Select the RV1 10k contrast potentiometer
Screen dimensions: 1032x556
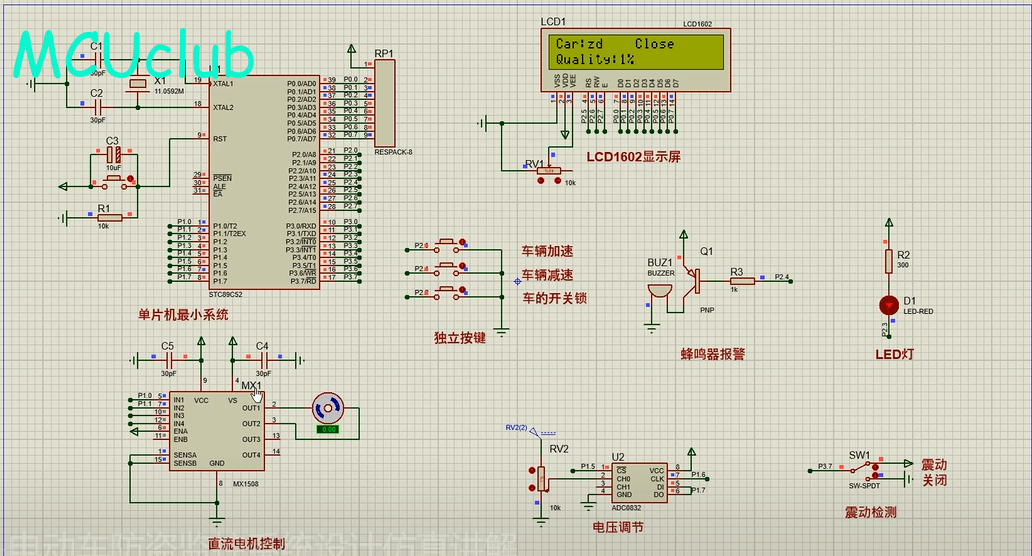[548, 171]
